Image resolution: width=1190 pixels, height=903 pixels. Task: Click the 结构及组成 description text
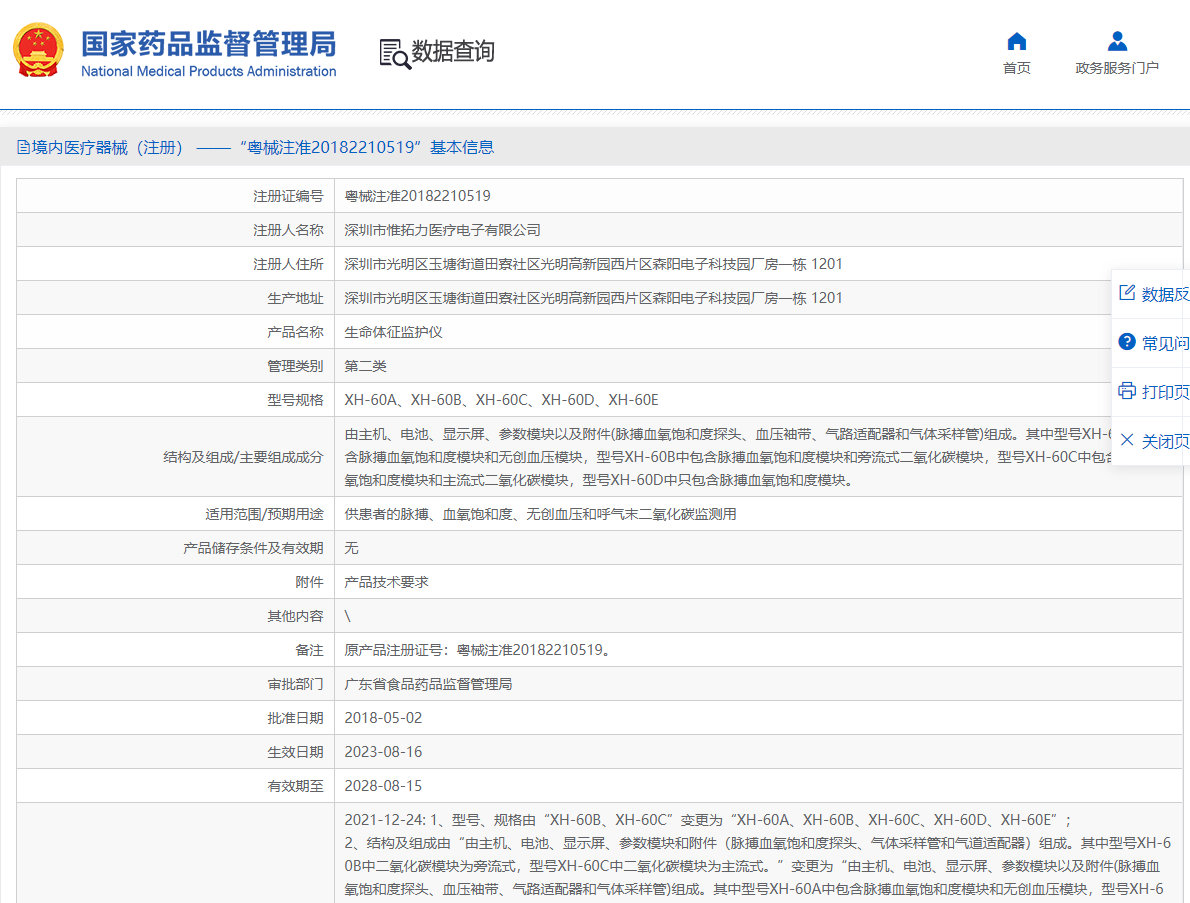click(729, 457)
